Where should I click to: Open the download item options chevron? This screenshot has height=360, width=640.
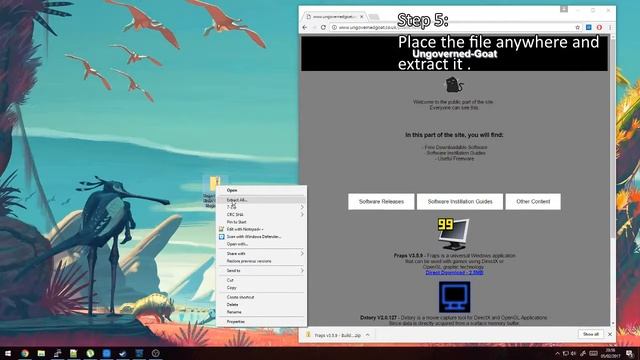tap(367, 335)
